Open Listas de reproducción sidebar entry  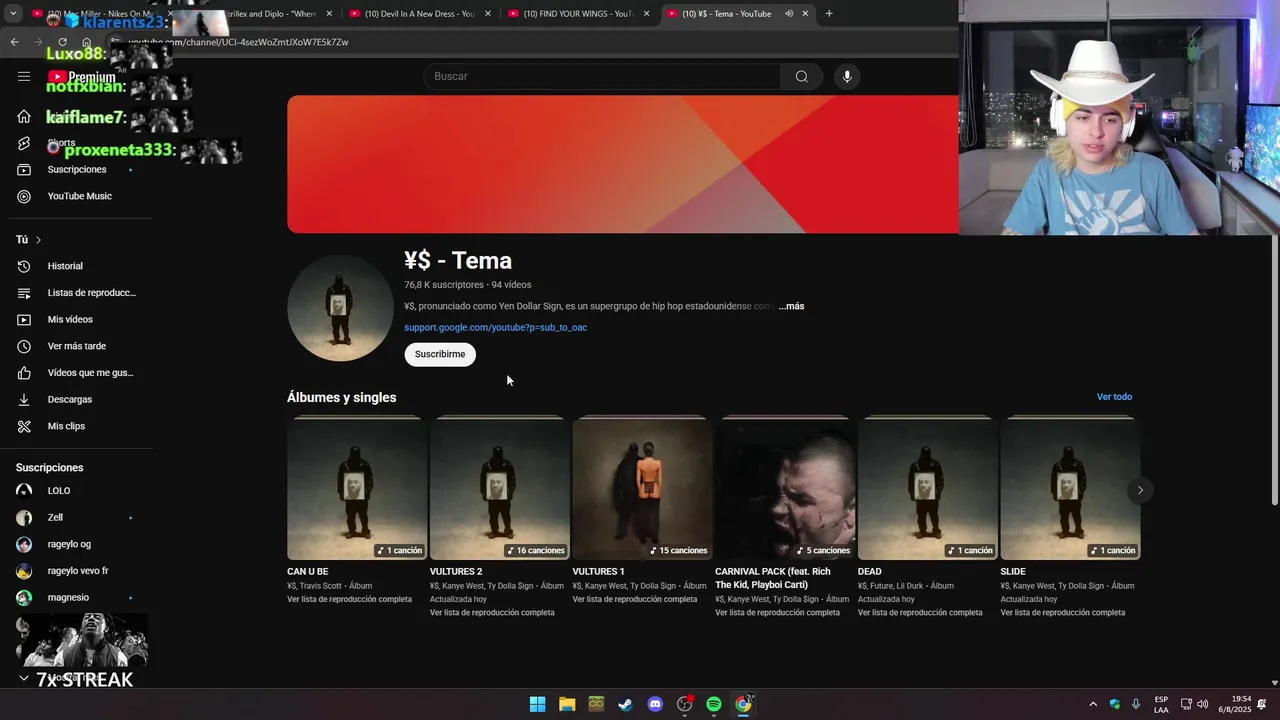click(91, 293)
